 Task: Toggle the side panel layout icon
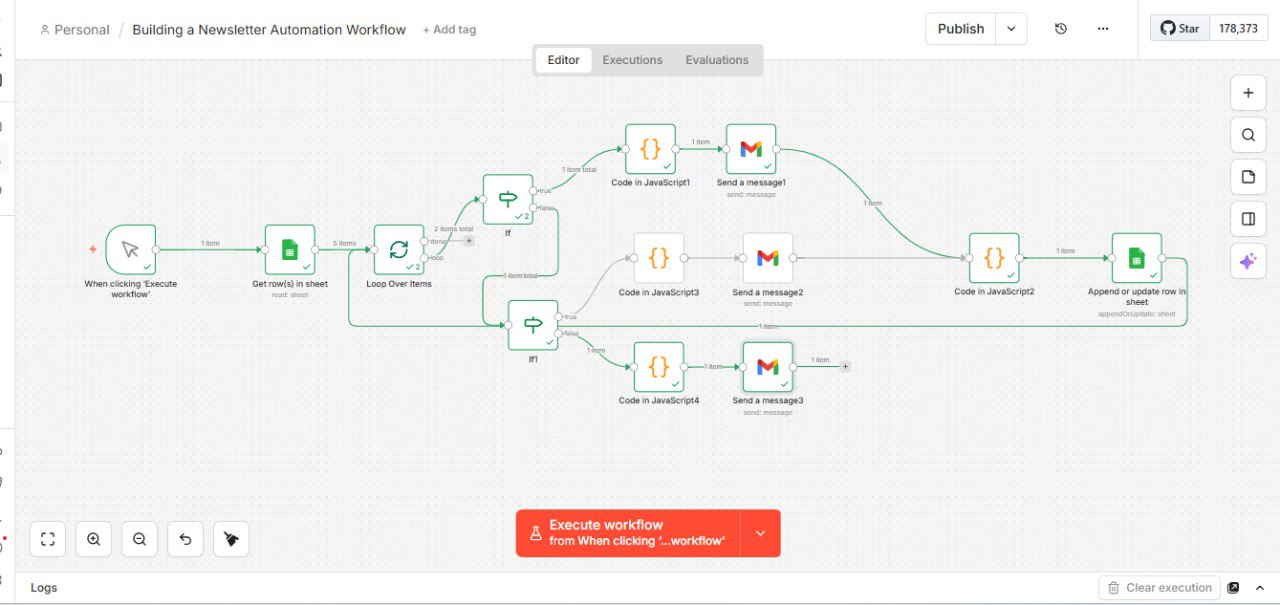(1247, 219)
